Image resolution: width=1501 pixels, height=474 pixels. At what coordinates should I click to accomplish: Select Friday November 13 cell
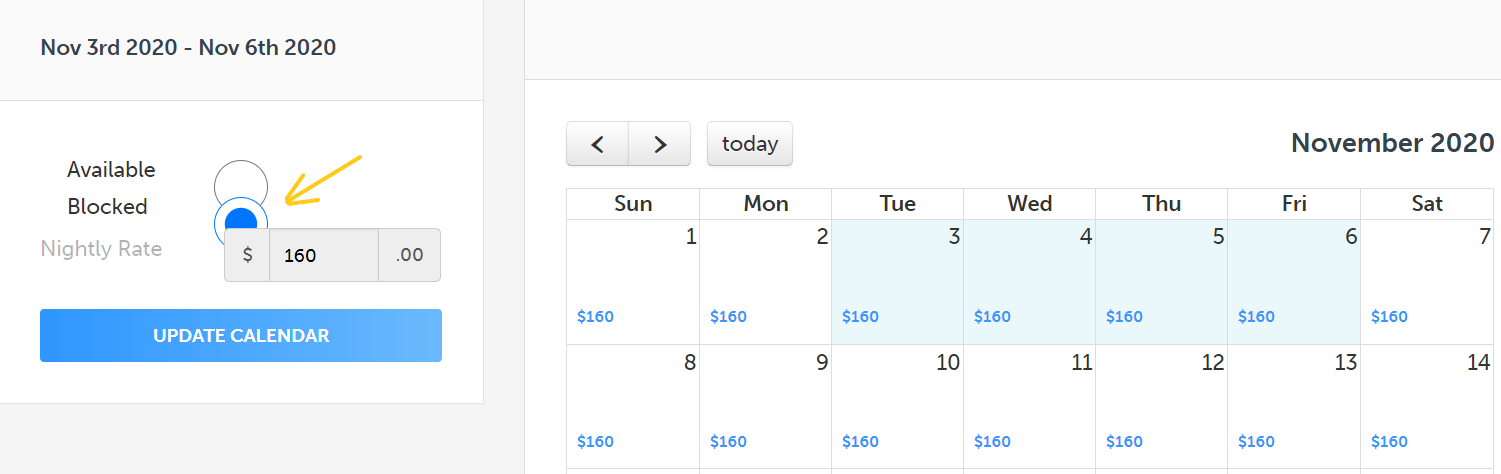[x=1294, y=407]
